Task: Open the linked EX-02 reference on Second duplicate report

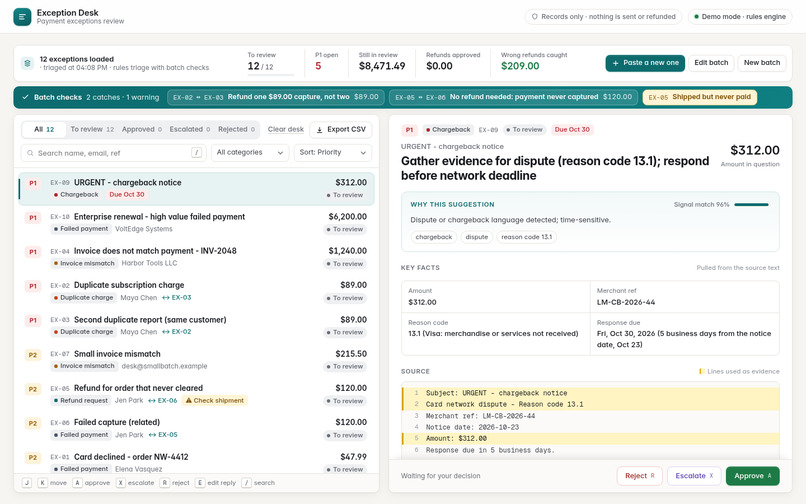Action: [x=177, y=332]
